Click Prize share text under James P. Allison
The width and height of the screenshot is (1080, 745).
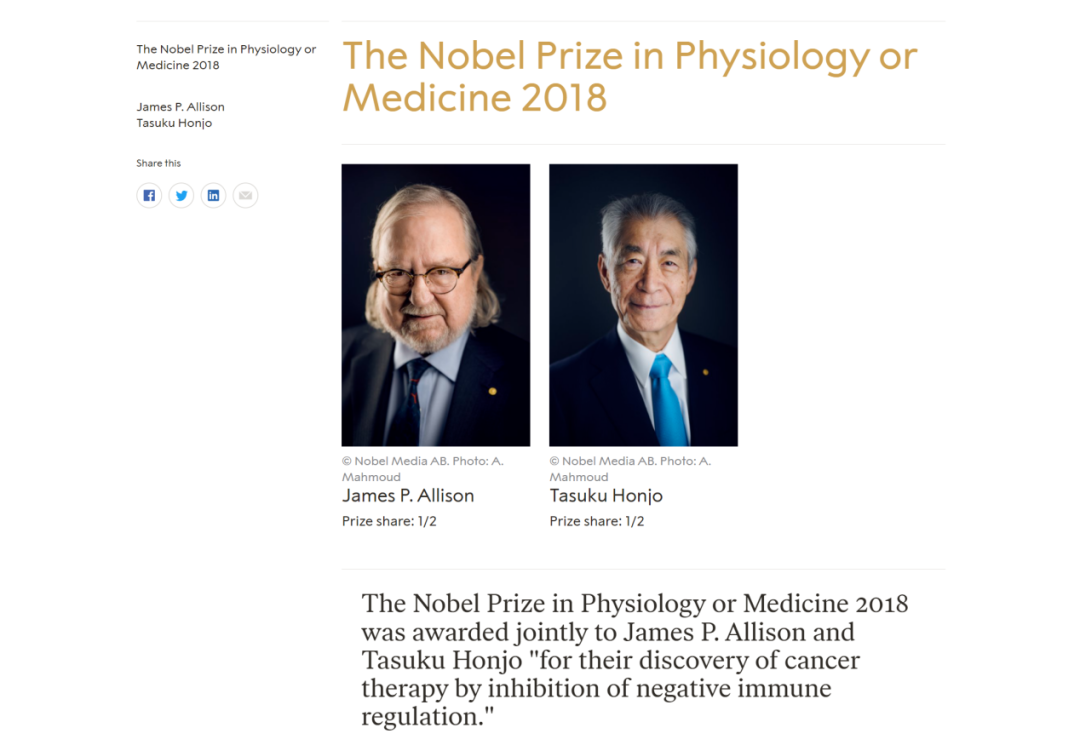pyautogui.click(x=389, y=521)
